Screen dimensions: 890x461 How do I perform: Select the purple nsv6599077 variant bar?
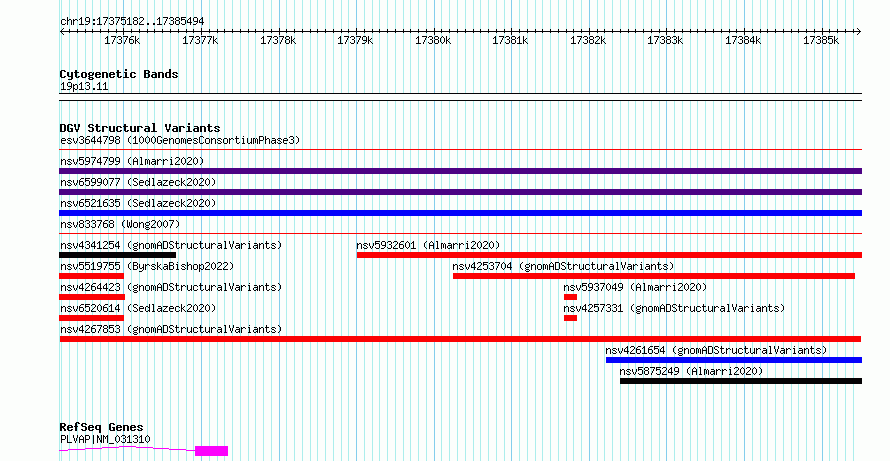pos(460,192)
